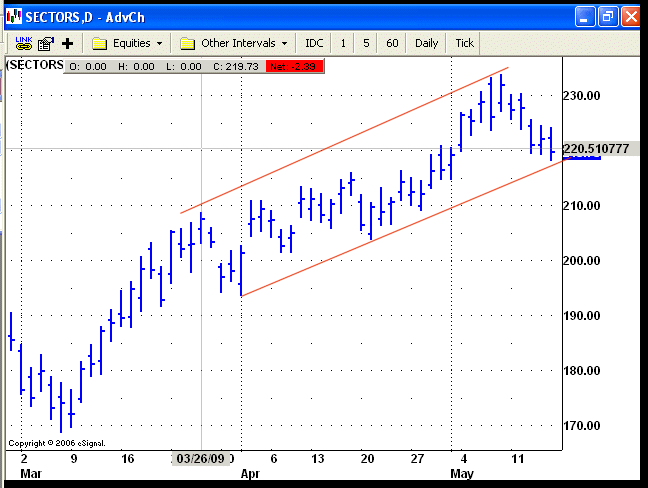Click the 190.00 price axis label

coord(581,316)
